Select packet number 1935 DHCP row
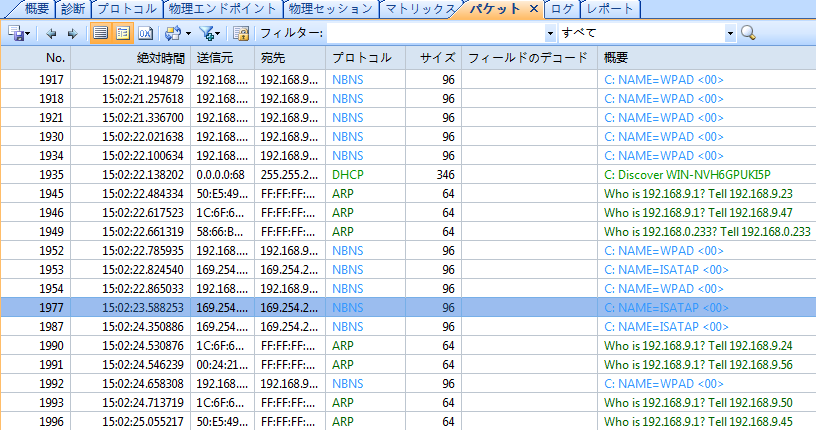Viewport: 816px width, 430px height. pos(300,174)
